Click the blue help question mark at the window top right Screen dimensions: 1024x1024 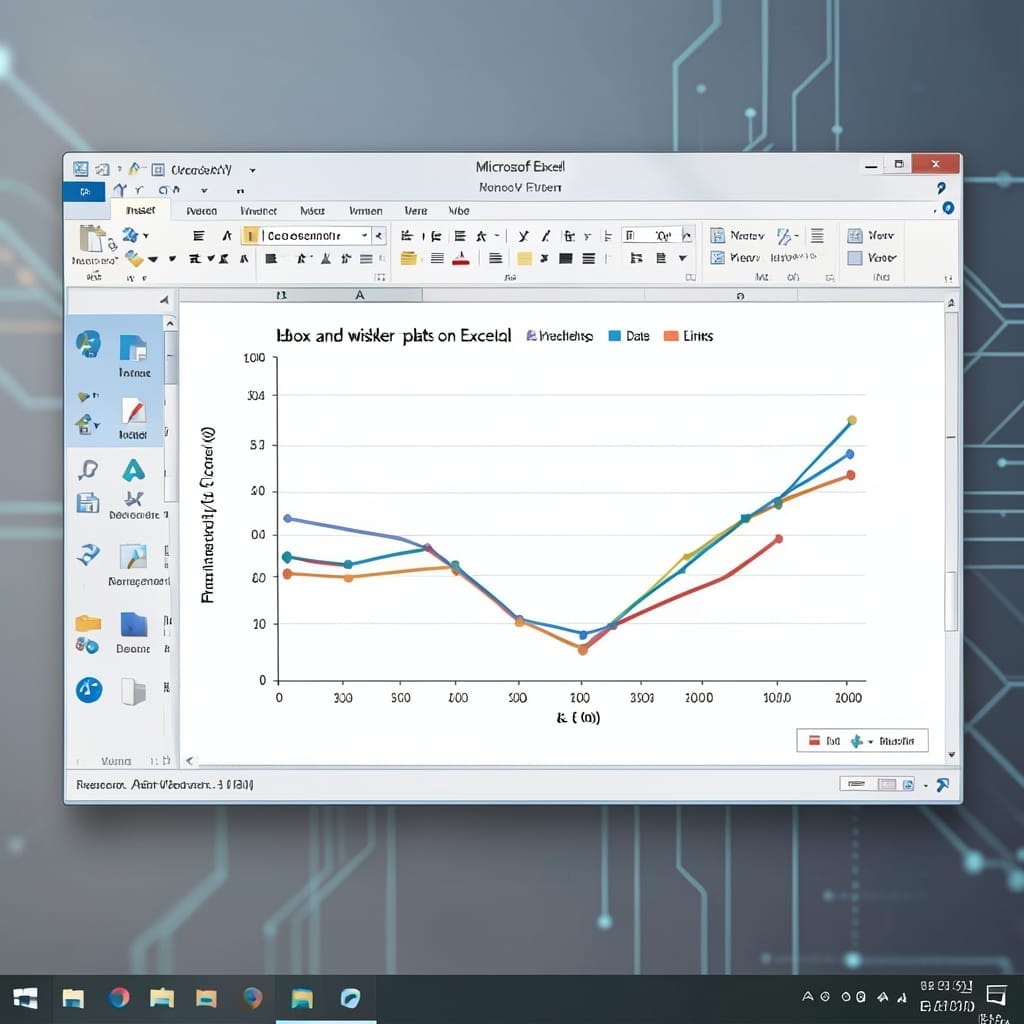click(x=941, y=188)
